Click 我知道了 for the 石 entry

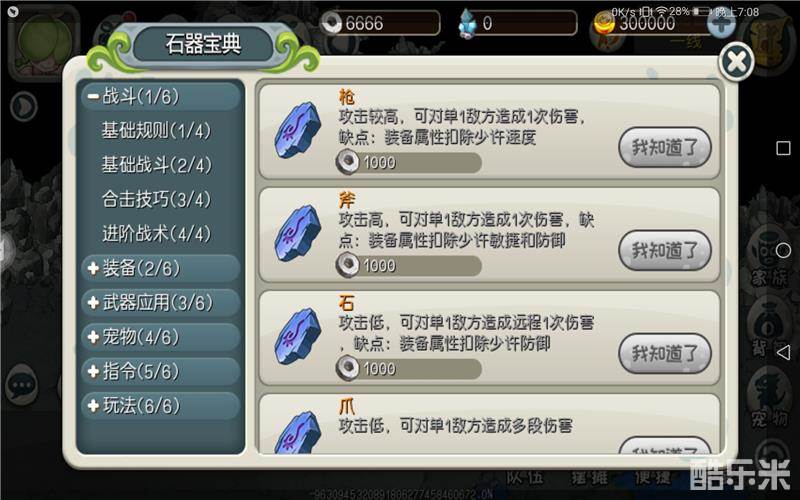click(664, 354)
